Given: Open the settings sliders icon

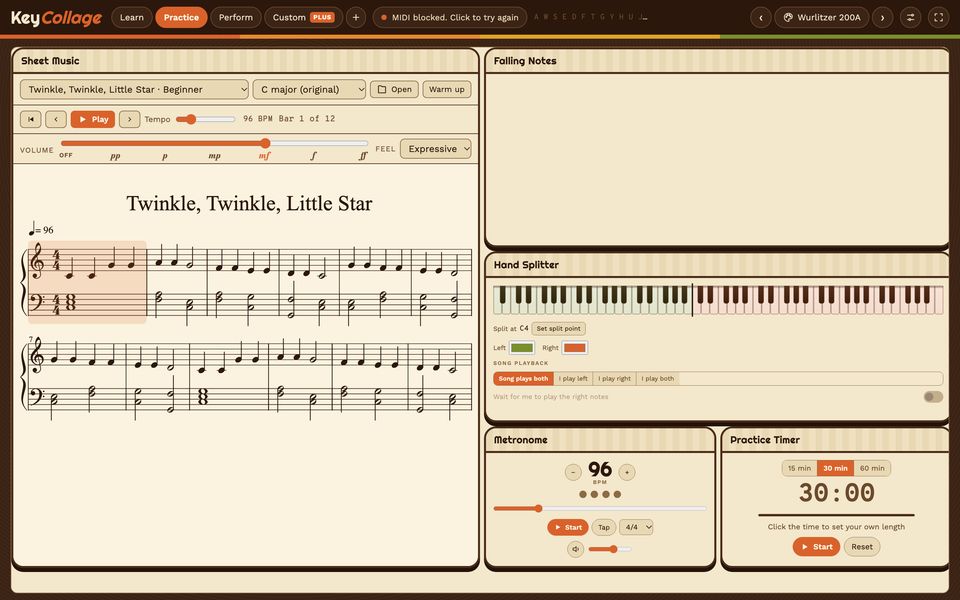Looking at the screenshot, I should click(910, 18).
